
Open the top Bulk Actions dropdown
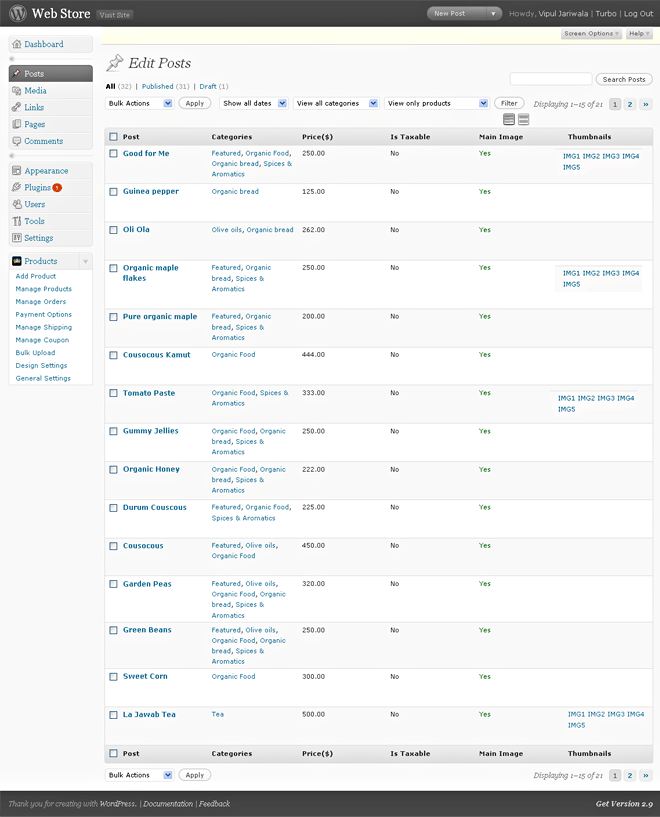(x=139, y=103)
